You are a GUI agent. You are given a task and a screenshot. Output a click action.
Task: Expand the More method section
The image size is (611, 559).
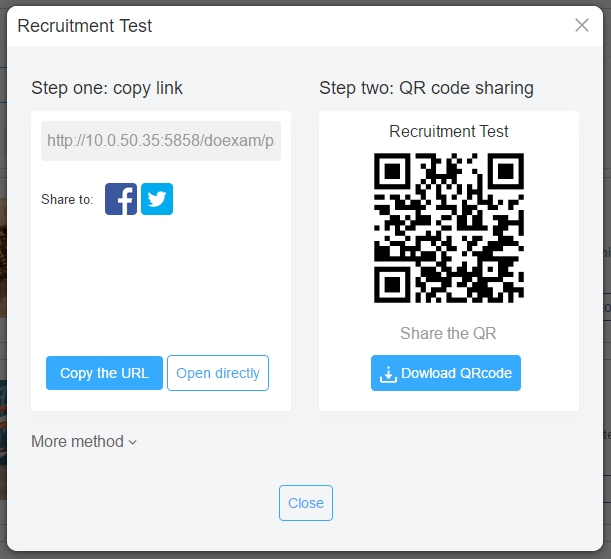pos(84,442)
